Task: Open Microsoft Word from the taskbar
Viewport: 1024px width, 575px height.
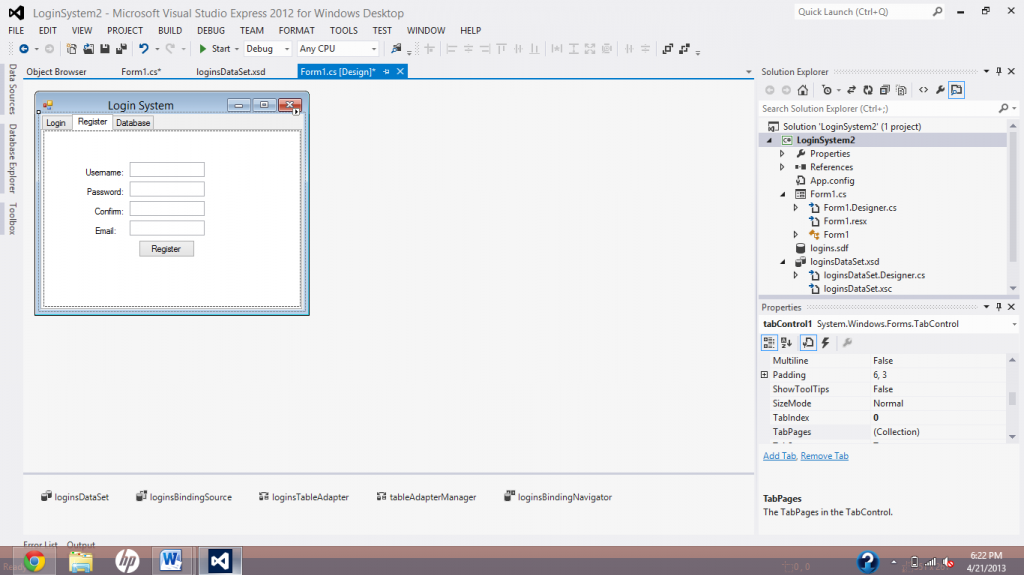Action: pos(171,561)
